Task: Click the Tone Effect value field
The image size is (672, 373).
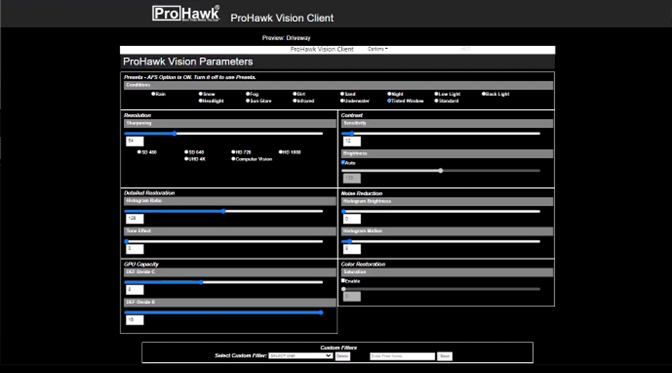Action: (135, 249)
